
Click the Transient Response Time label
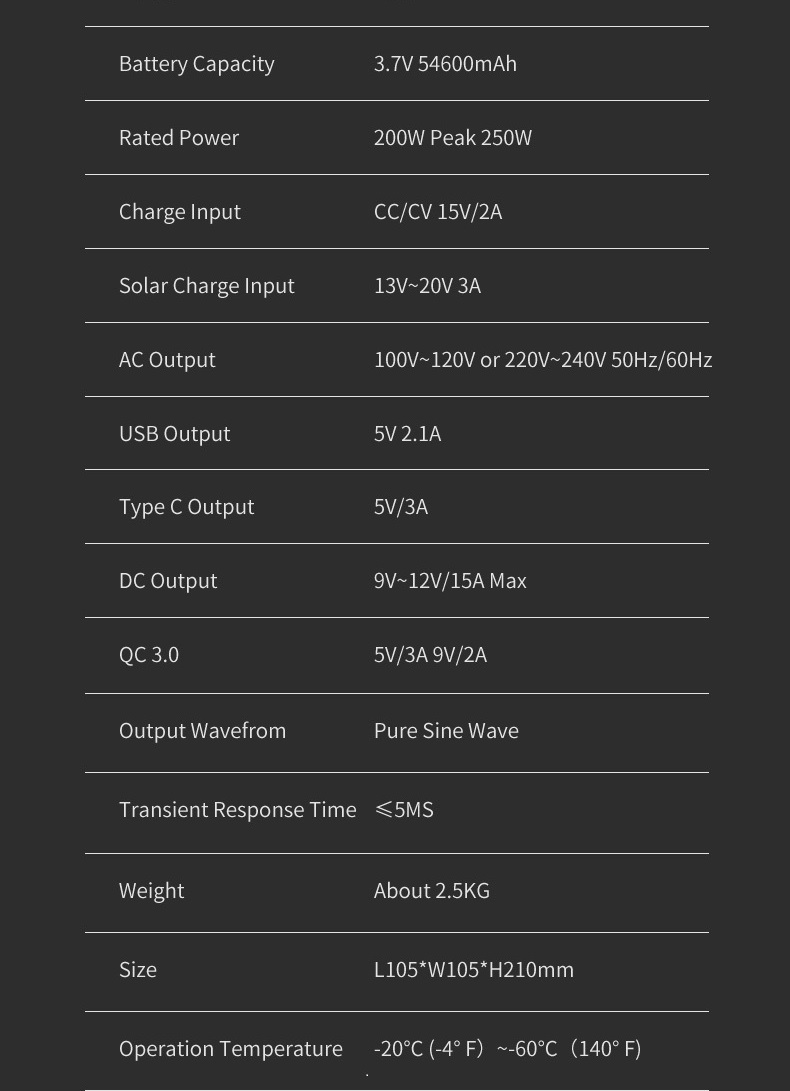point(237,810)
